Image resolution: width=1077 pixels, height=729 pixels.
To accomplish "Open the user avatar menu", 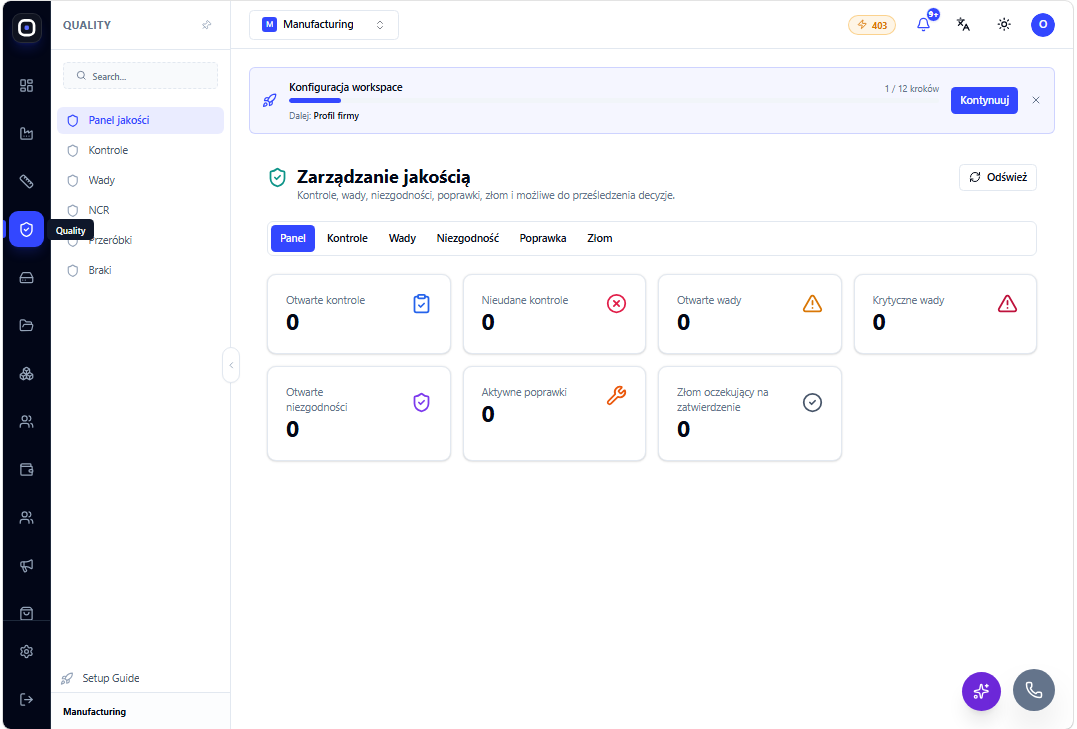I will click(1042, 25).
